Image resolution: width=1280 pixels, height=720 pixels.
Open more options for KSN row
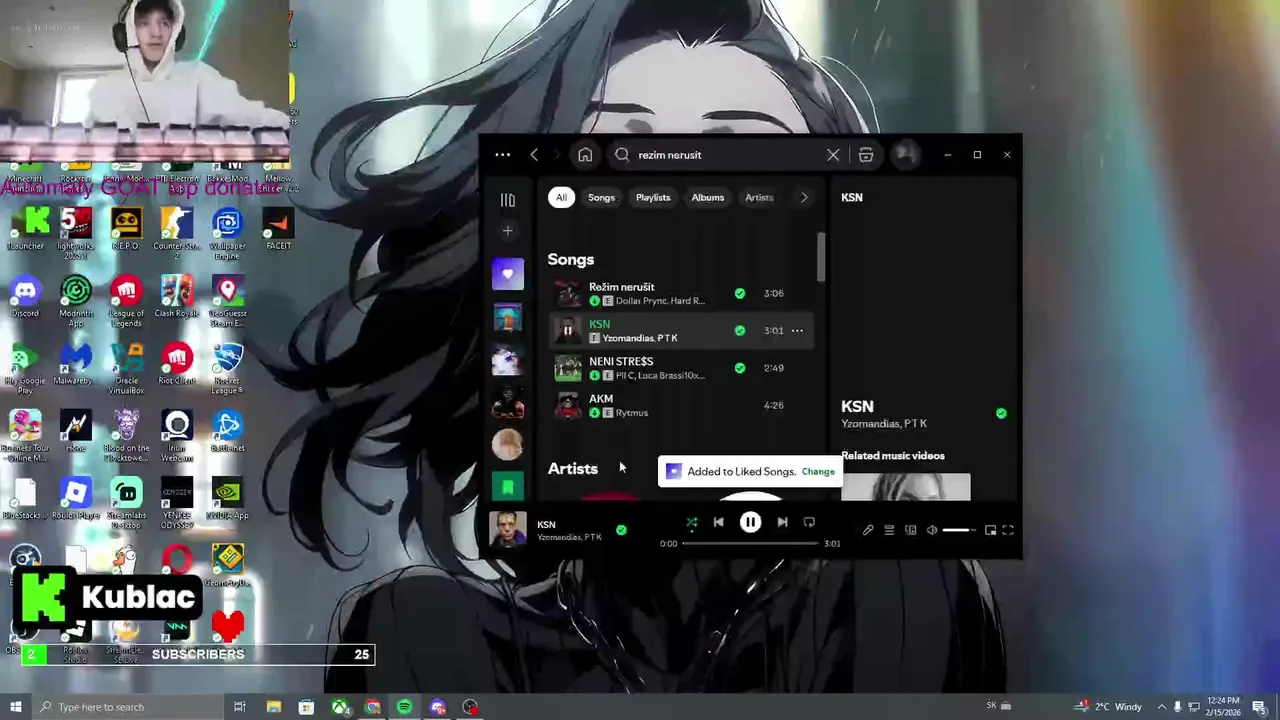click(797, 330)
